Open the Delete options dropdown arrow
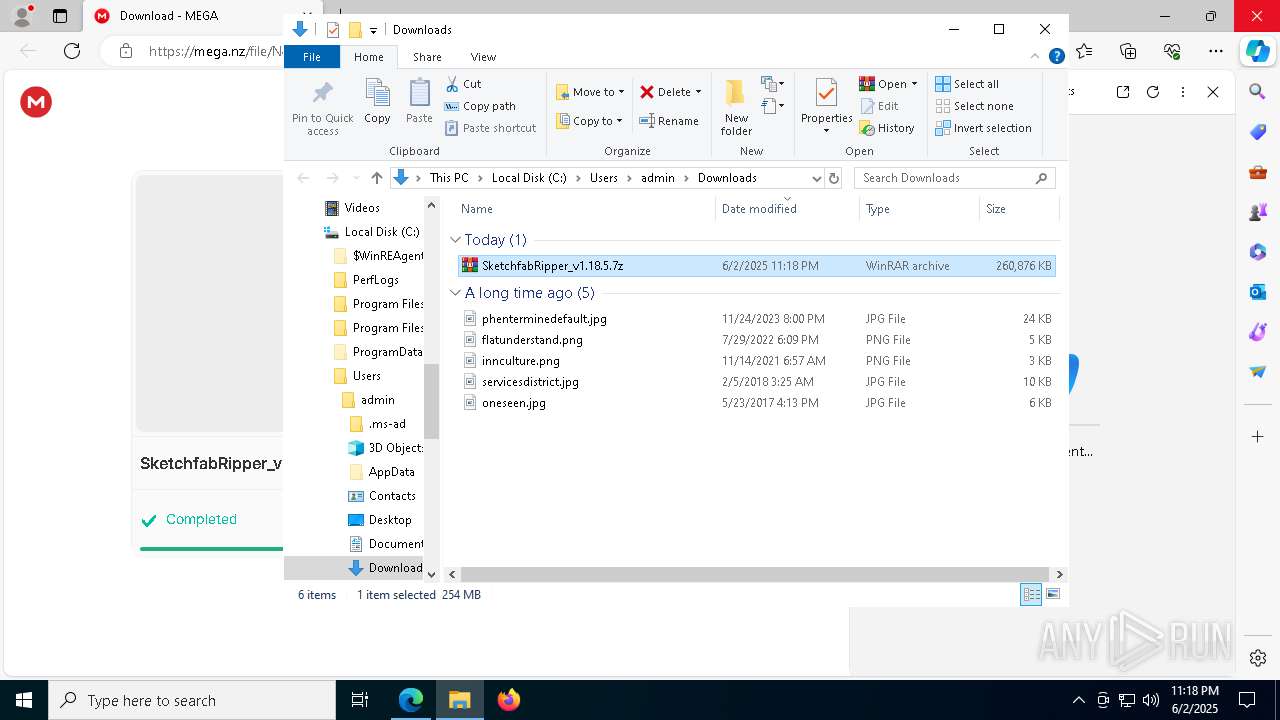This screenshot has width=1280, height=720. point(698,92)
